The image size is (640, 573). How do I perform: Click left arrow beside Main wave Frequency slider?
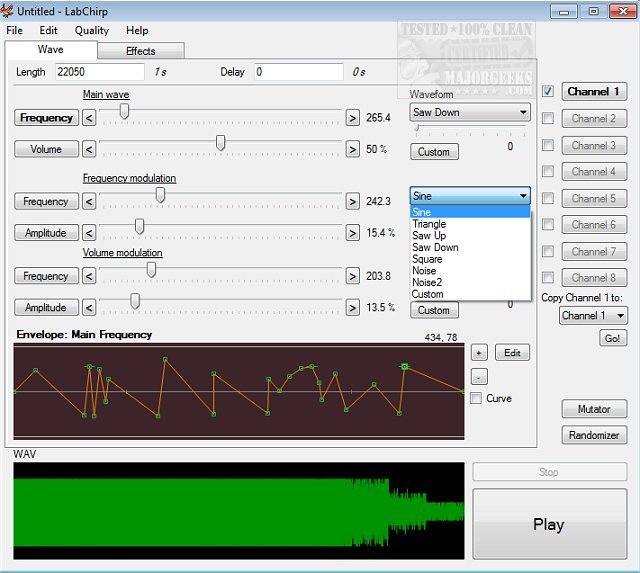point(89,118)
